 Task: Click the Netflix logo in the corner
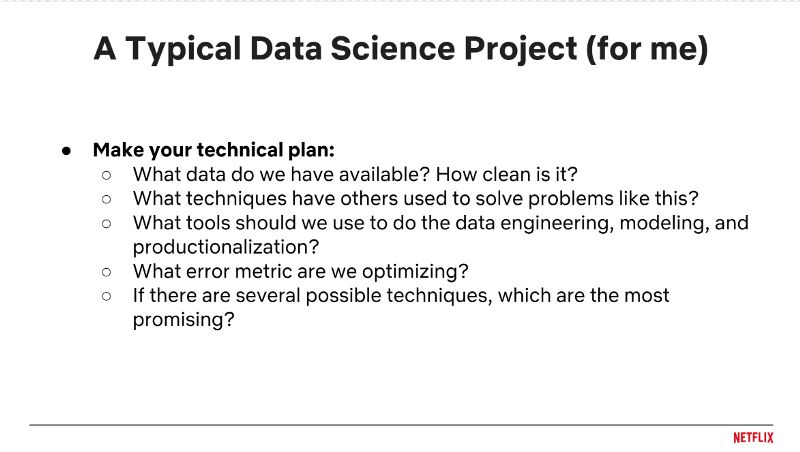pyautogui.click(x=753, y=437)
